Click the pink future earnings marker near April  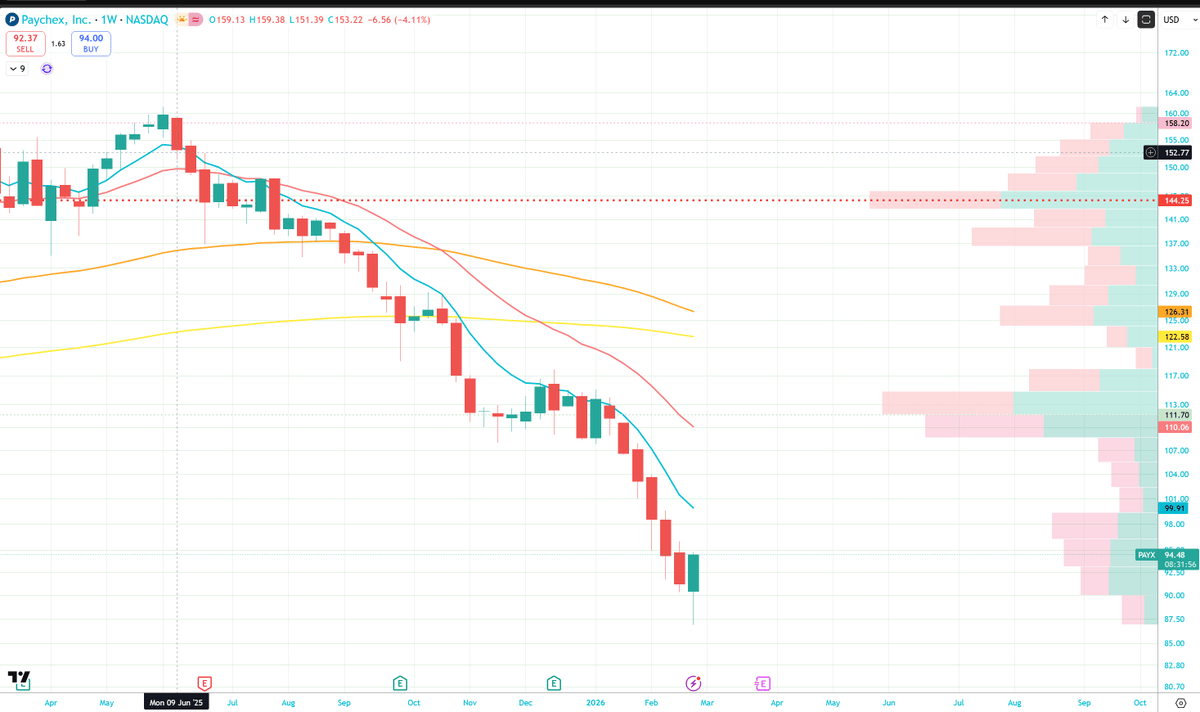point(762,683)
